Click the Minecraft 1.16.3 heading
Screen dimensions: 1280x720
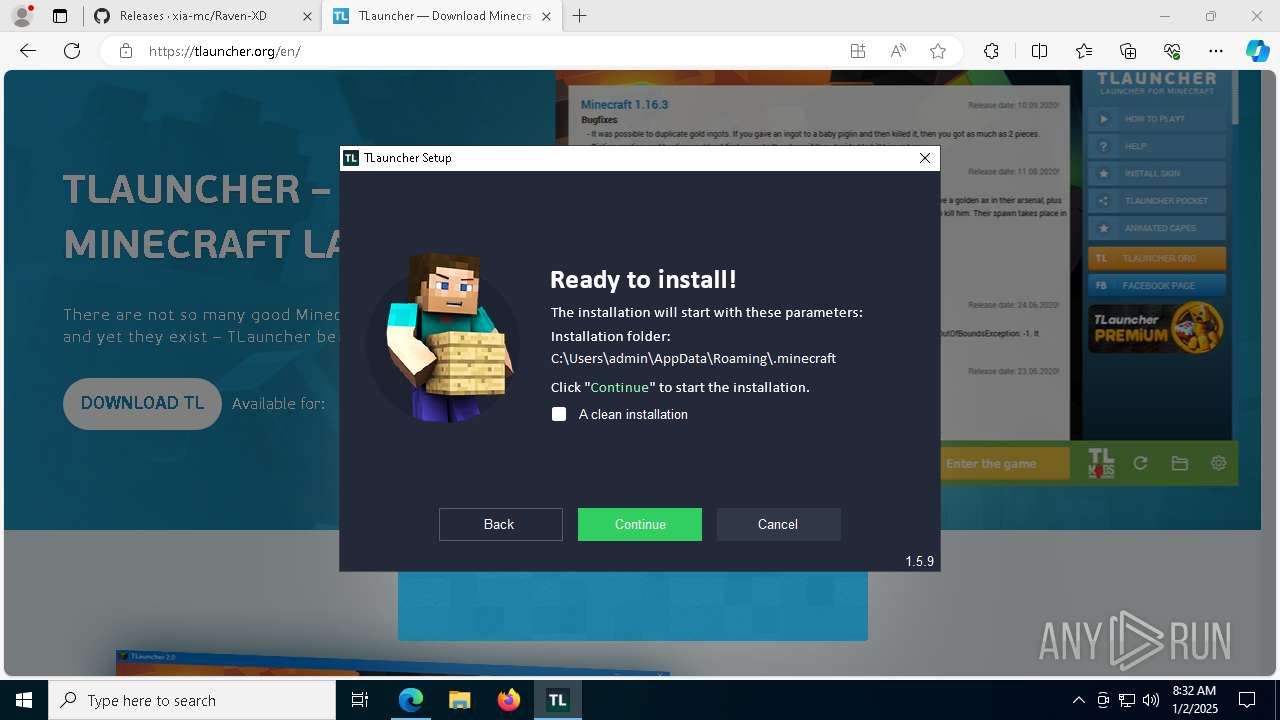point(624,104)
